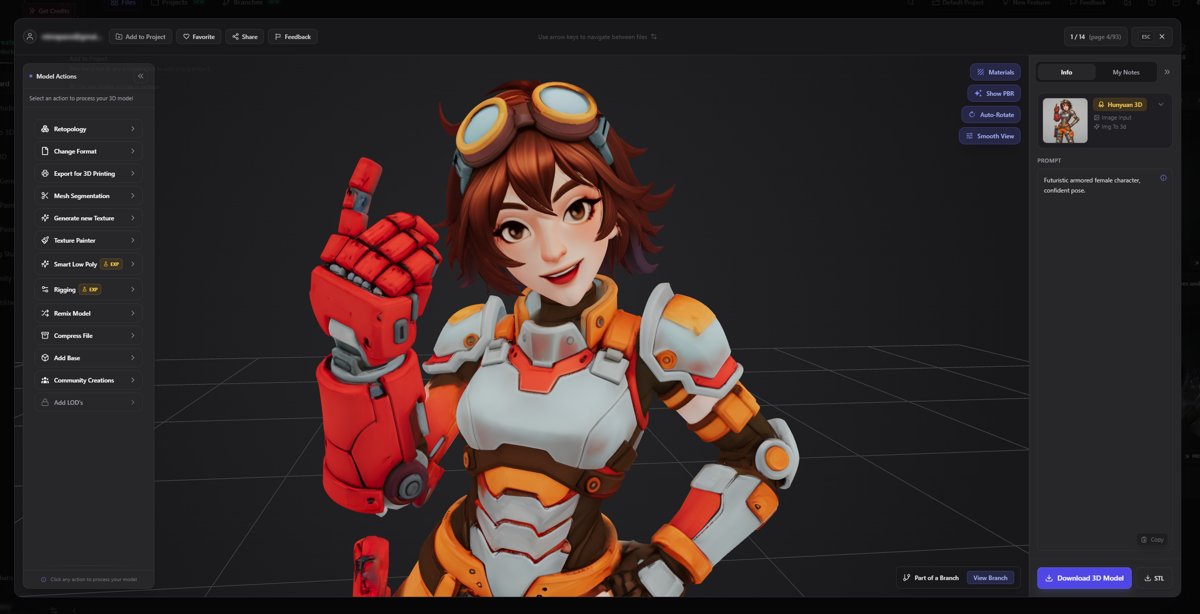Select the Remix Model action
This screenshot has width=1200, height=614.
tap(87, 312)
